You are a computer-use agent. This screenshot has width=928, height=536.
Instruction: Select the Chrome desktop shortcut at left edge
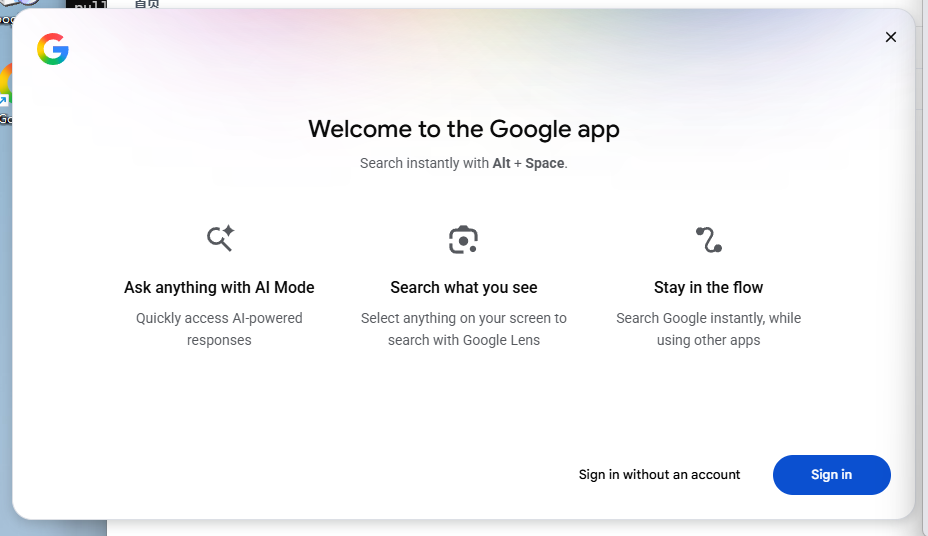pyautogui.click(x=5, y=92)
